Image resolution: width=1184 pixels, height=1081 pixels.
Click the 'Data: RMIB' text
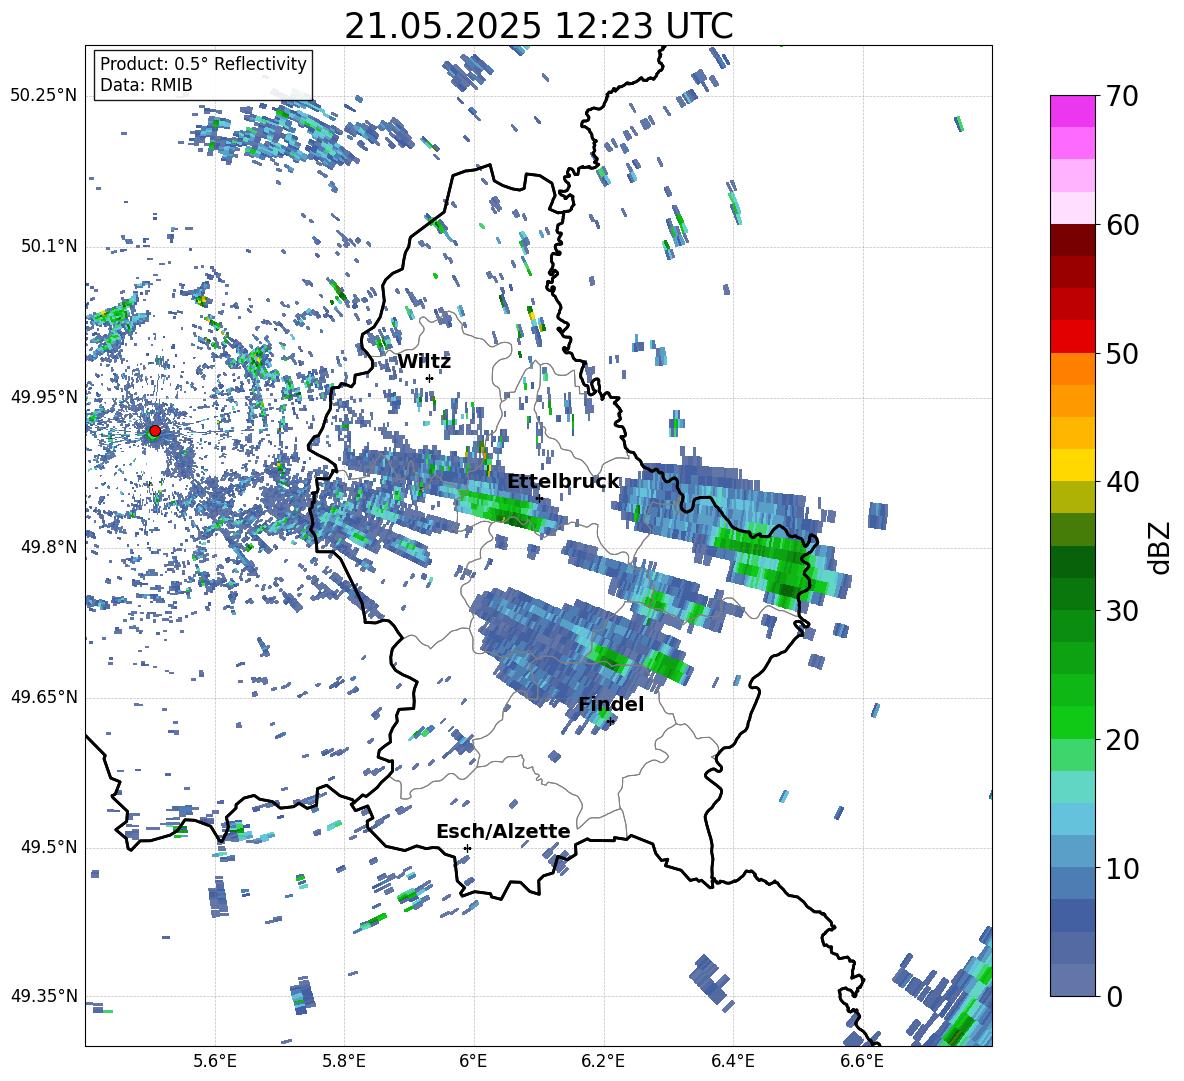click(146, 85)
